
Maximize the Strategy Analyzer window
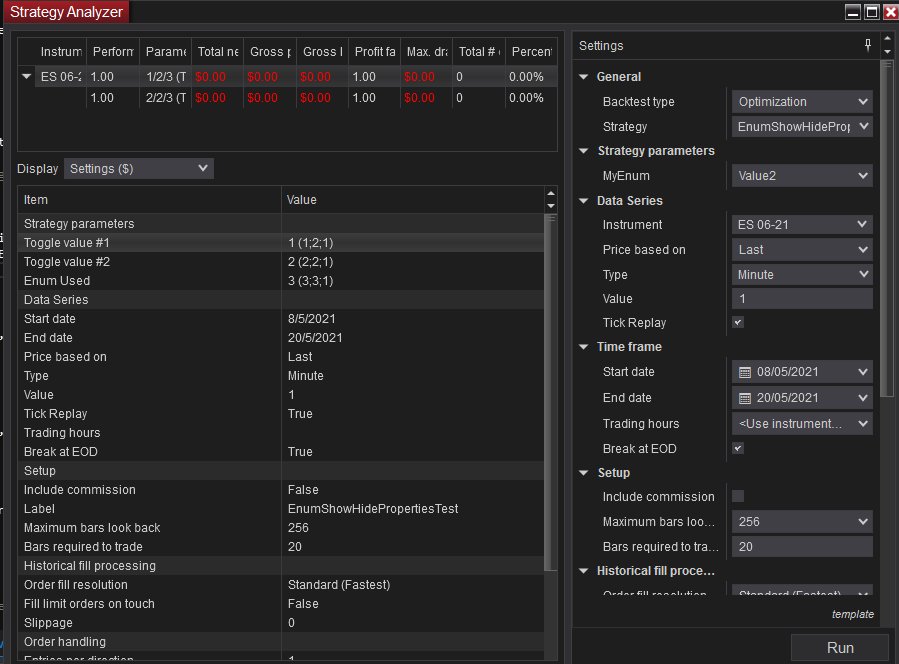(x=870, y=12)
